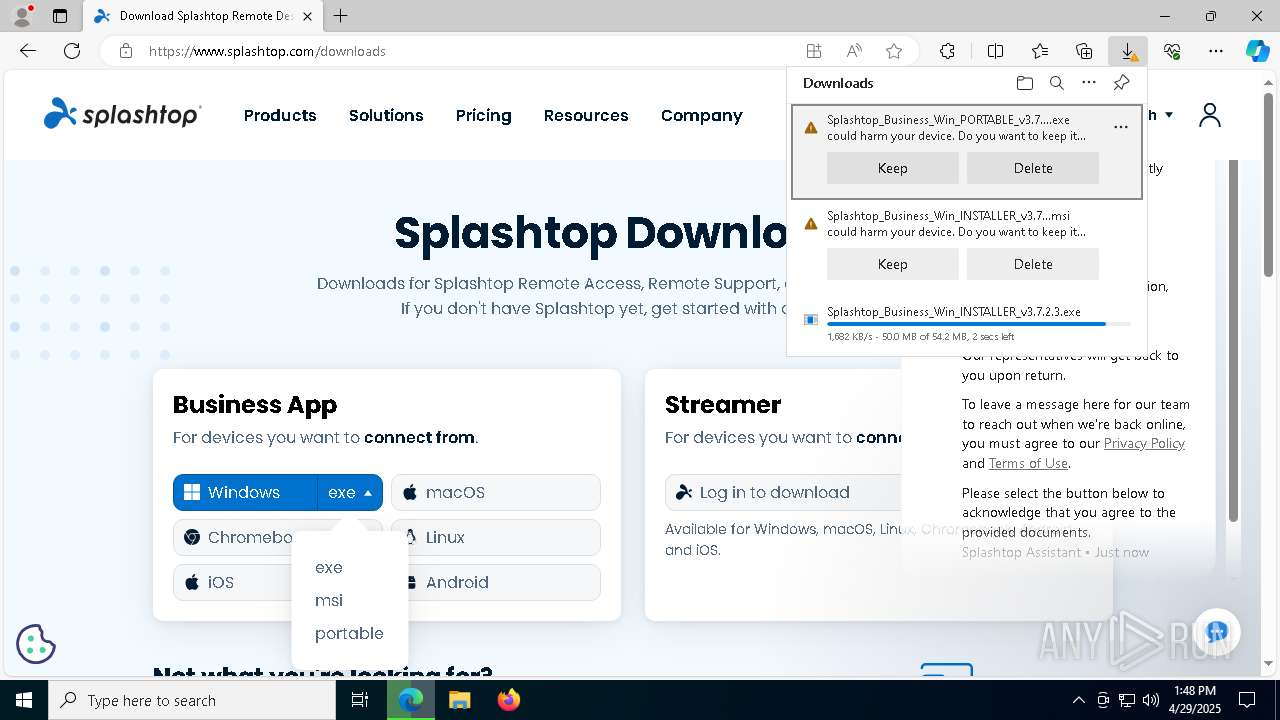Close the Downloads toolbar button
This screenshot has height=720, width=1280.
click(1128, 51)
